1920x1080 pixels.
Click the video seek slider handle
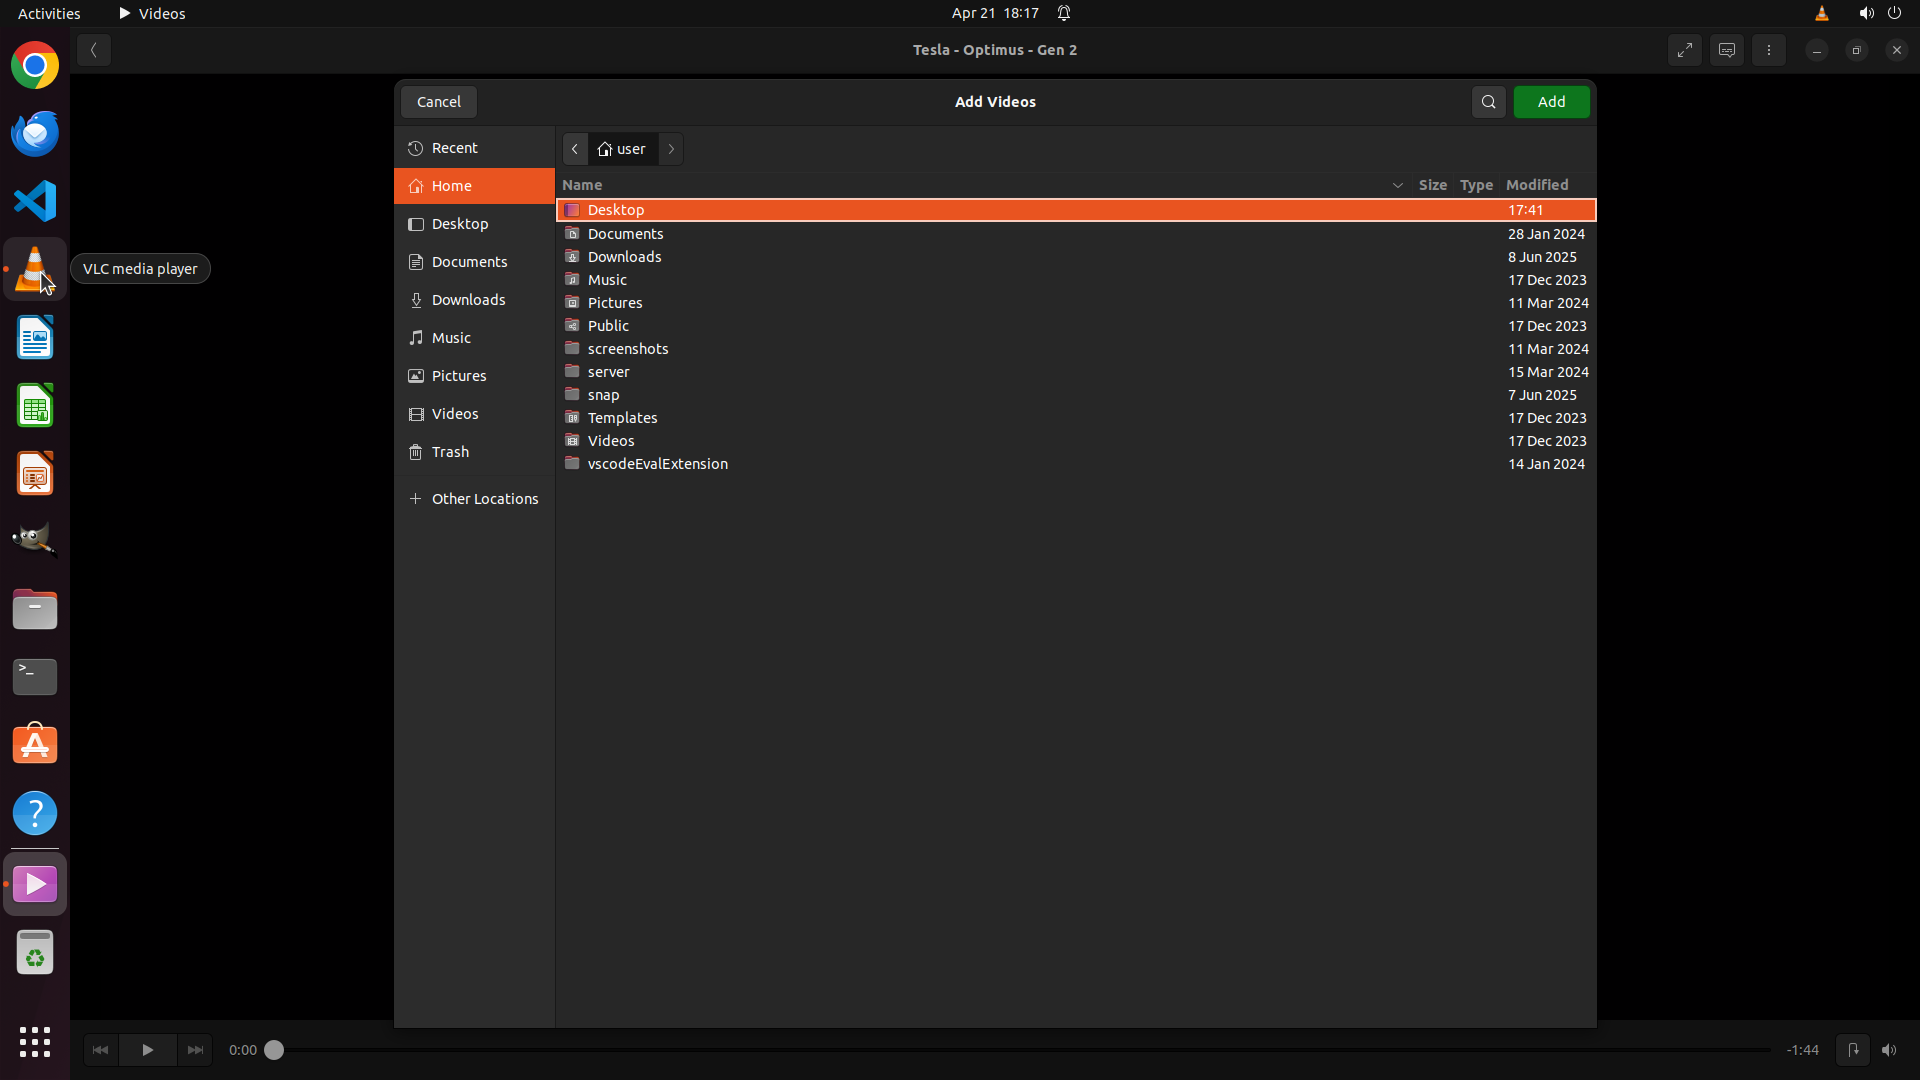[x=274, y=1050]
